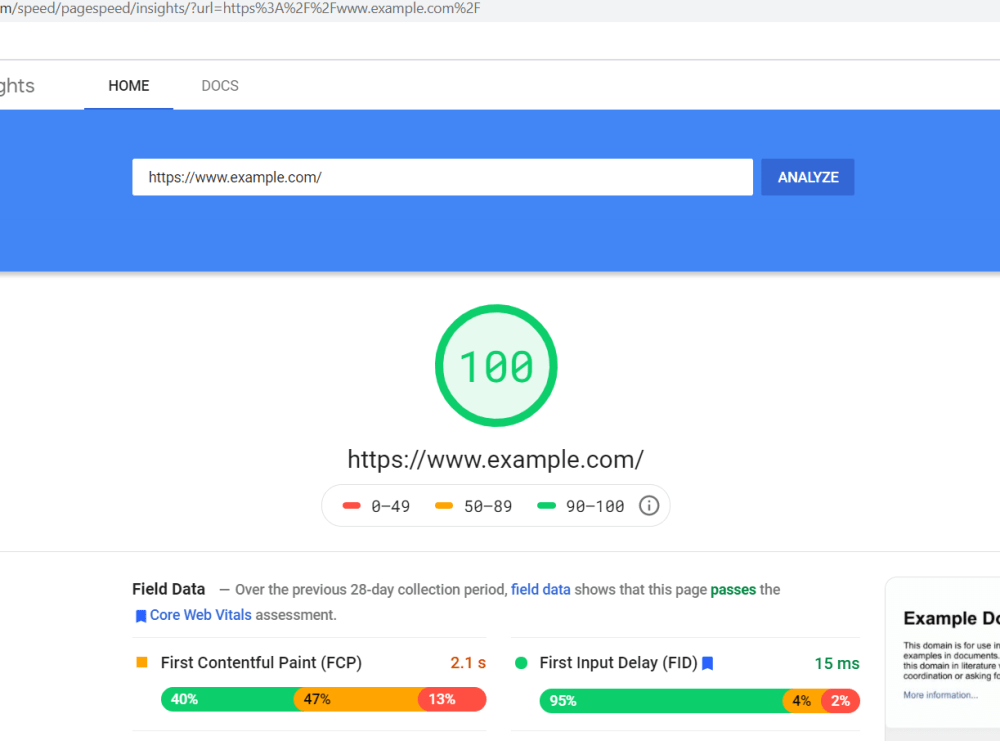
Task: Click the score legend info icon
Action: click(649, 506)
